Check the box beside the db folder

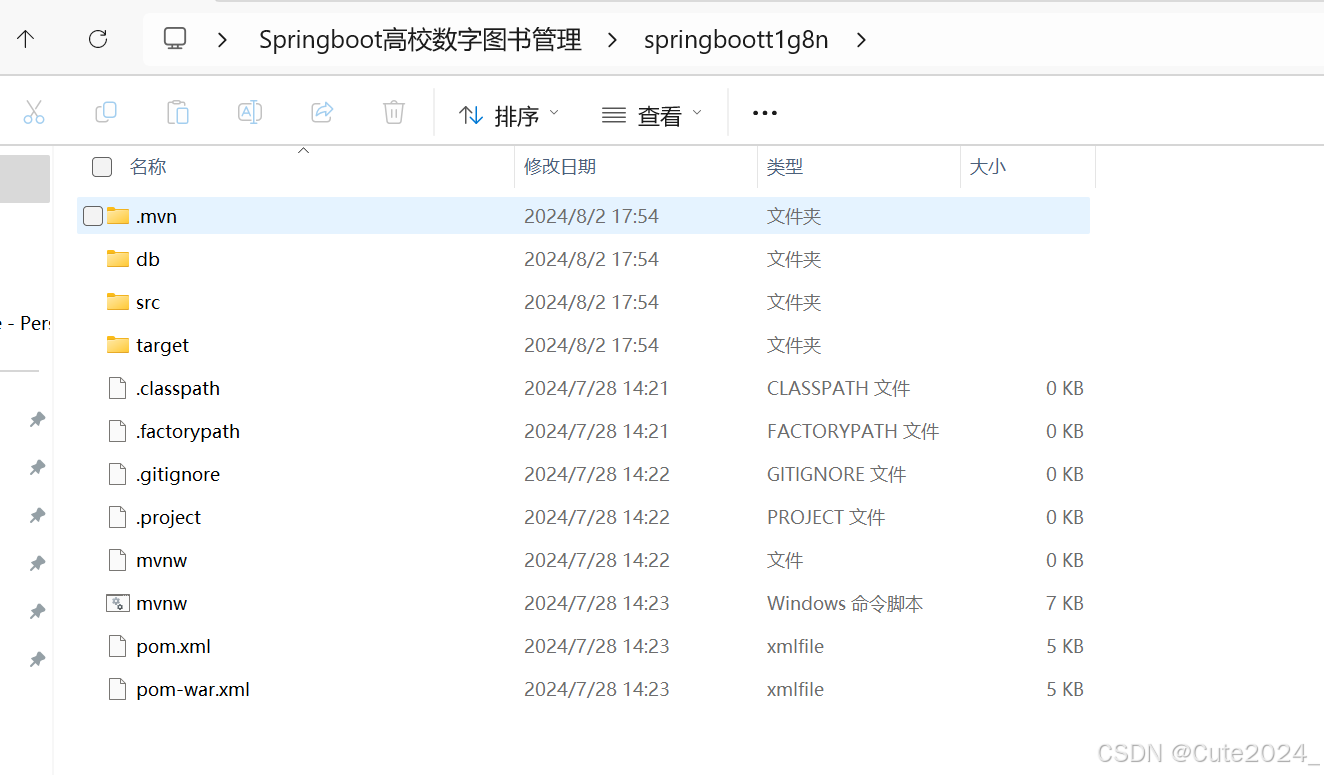click(x=93, y=258)
